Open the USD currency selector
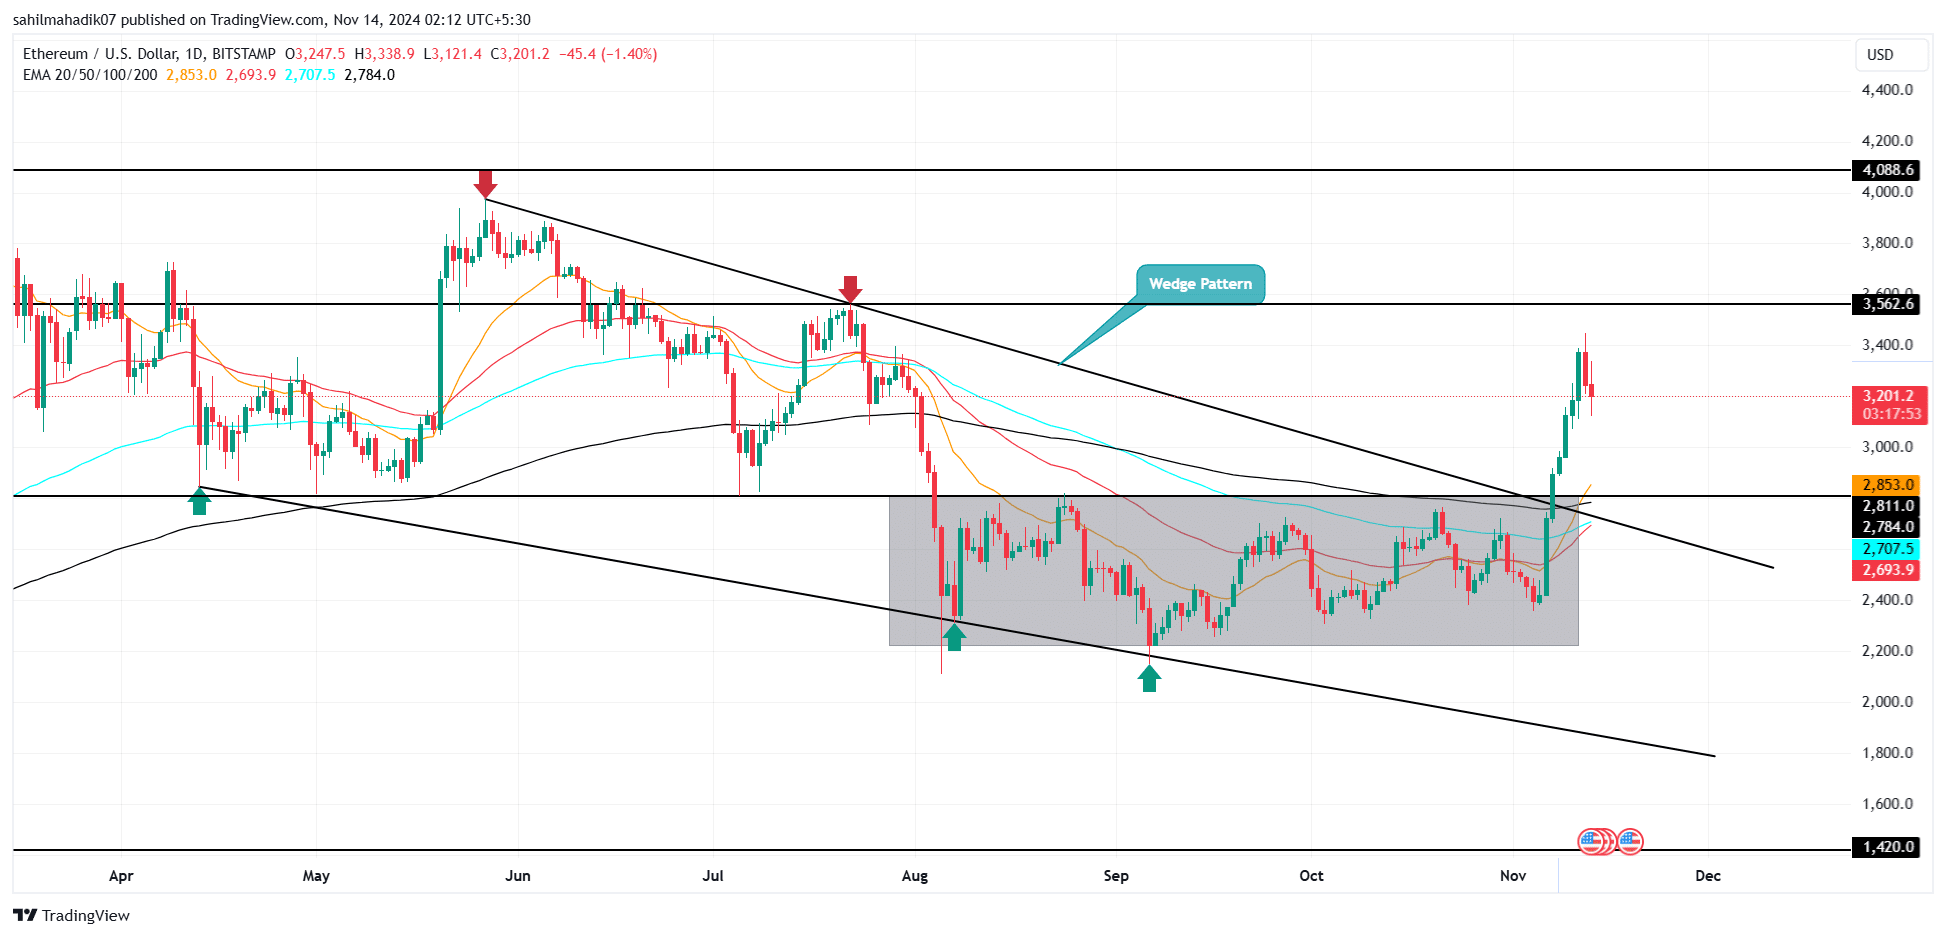 (x=1890, y=55)
